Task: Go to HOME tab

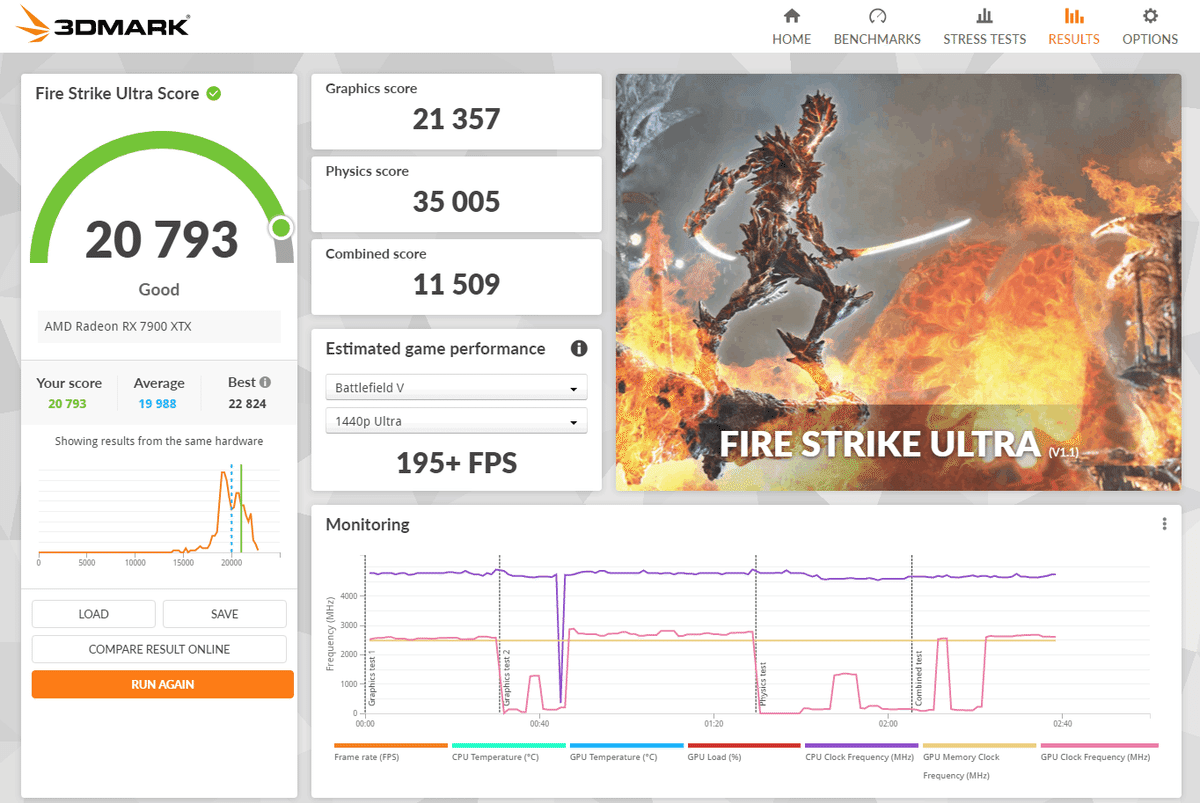Action: point(792,39)
